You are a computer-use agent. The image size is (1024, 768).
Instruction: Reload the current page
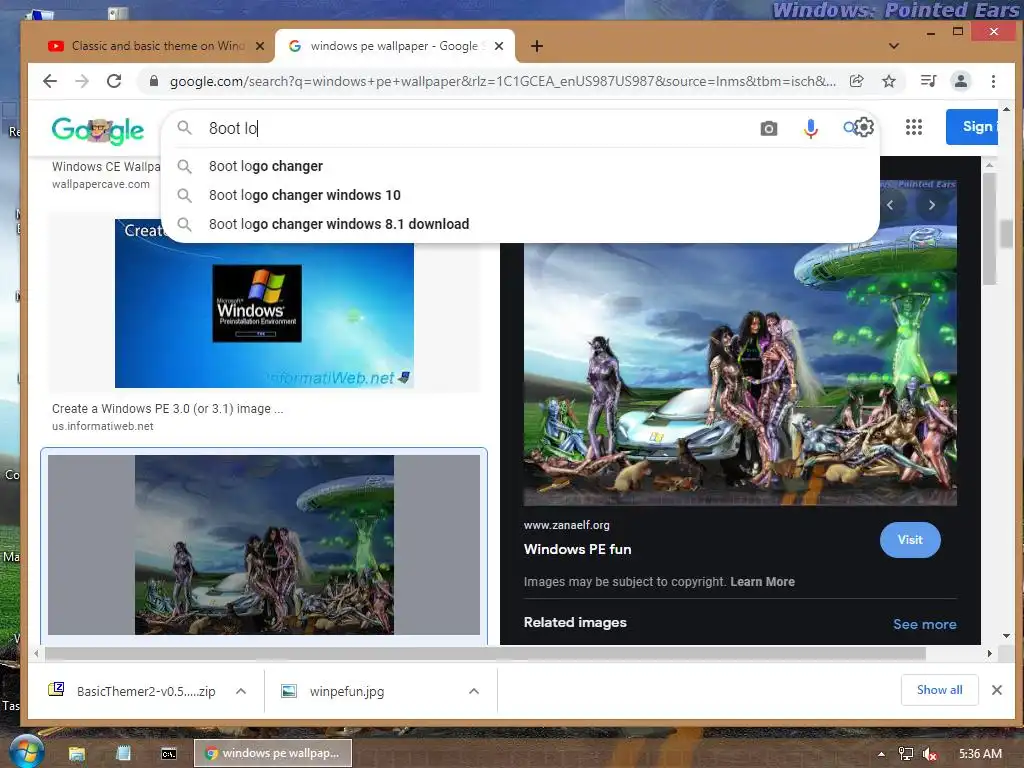pyautogui.click(x=114, y=81)
